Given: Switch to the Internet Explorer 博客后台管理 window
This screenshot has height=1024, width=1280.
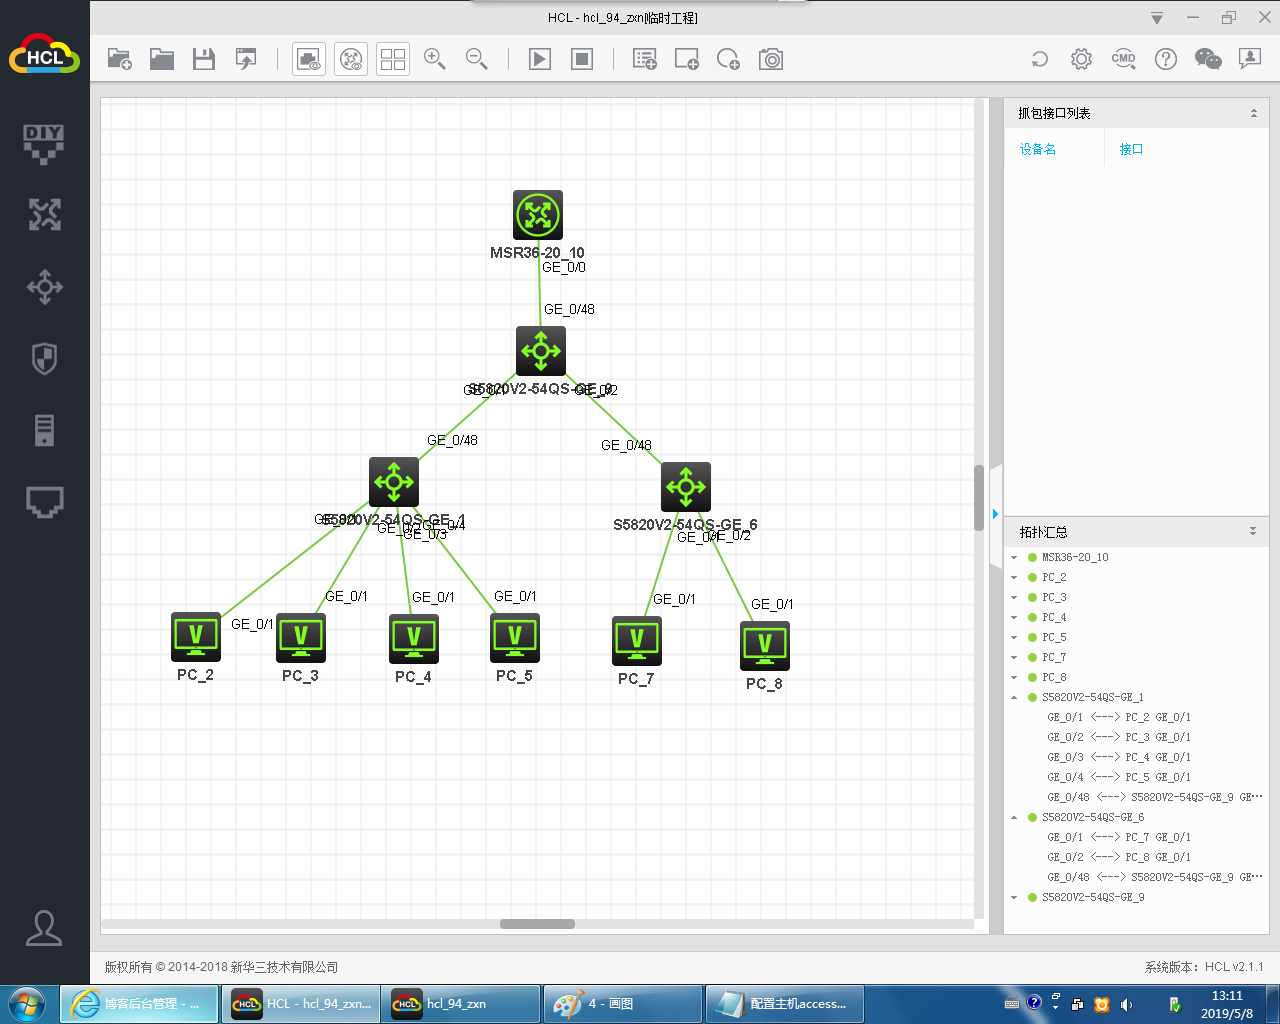Looking at the screenshot, I should [139, 1004].
